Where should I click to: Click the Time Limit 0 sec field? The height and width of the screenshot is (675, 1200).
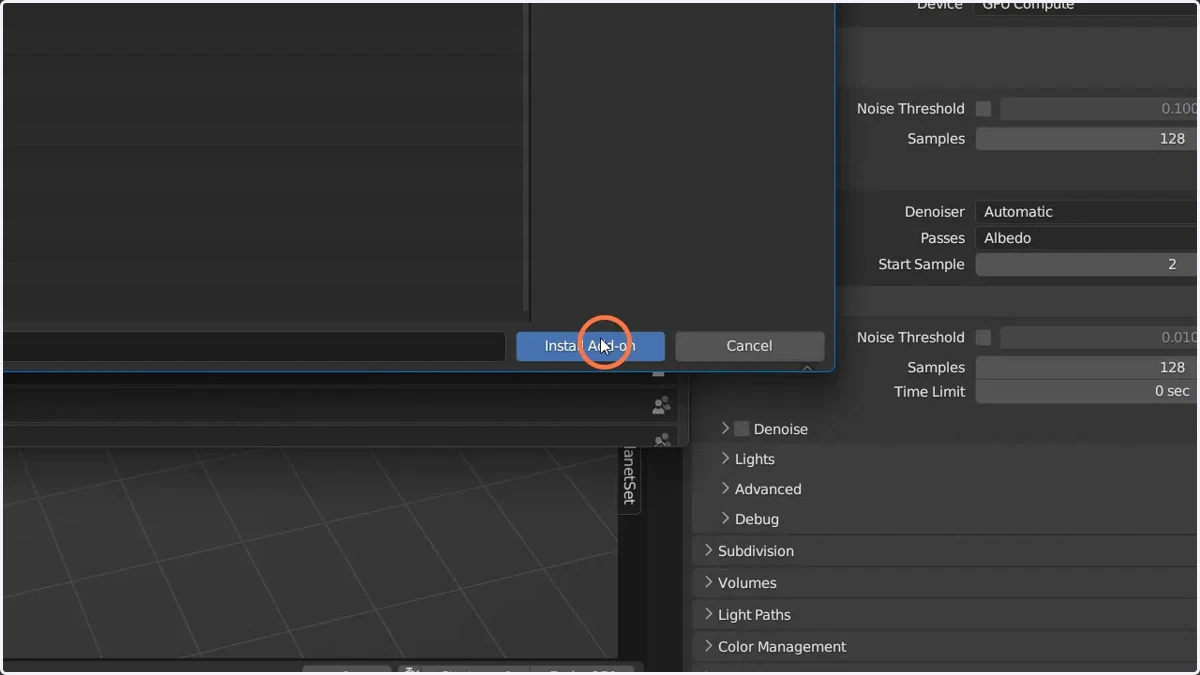(x=1087, y=392)
